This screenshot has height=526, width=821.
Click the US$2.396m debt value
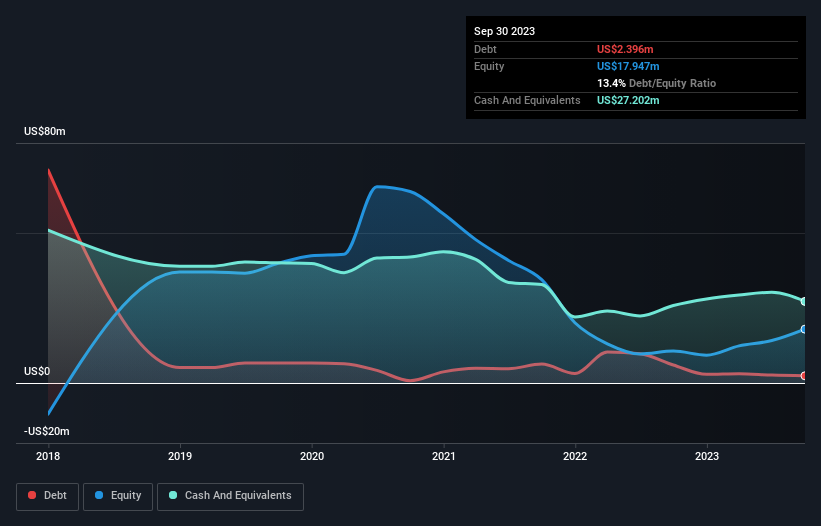point(625,49)
